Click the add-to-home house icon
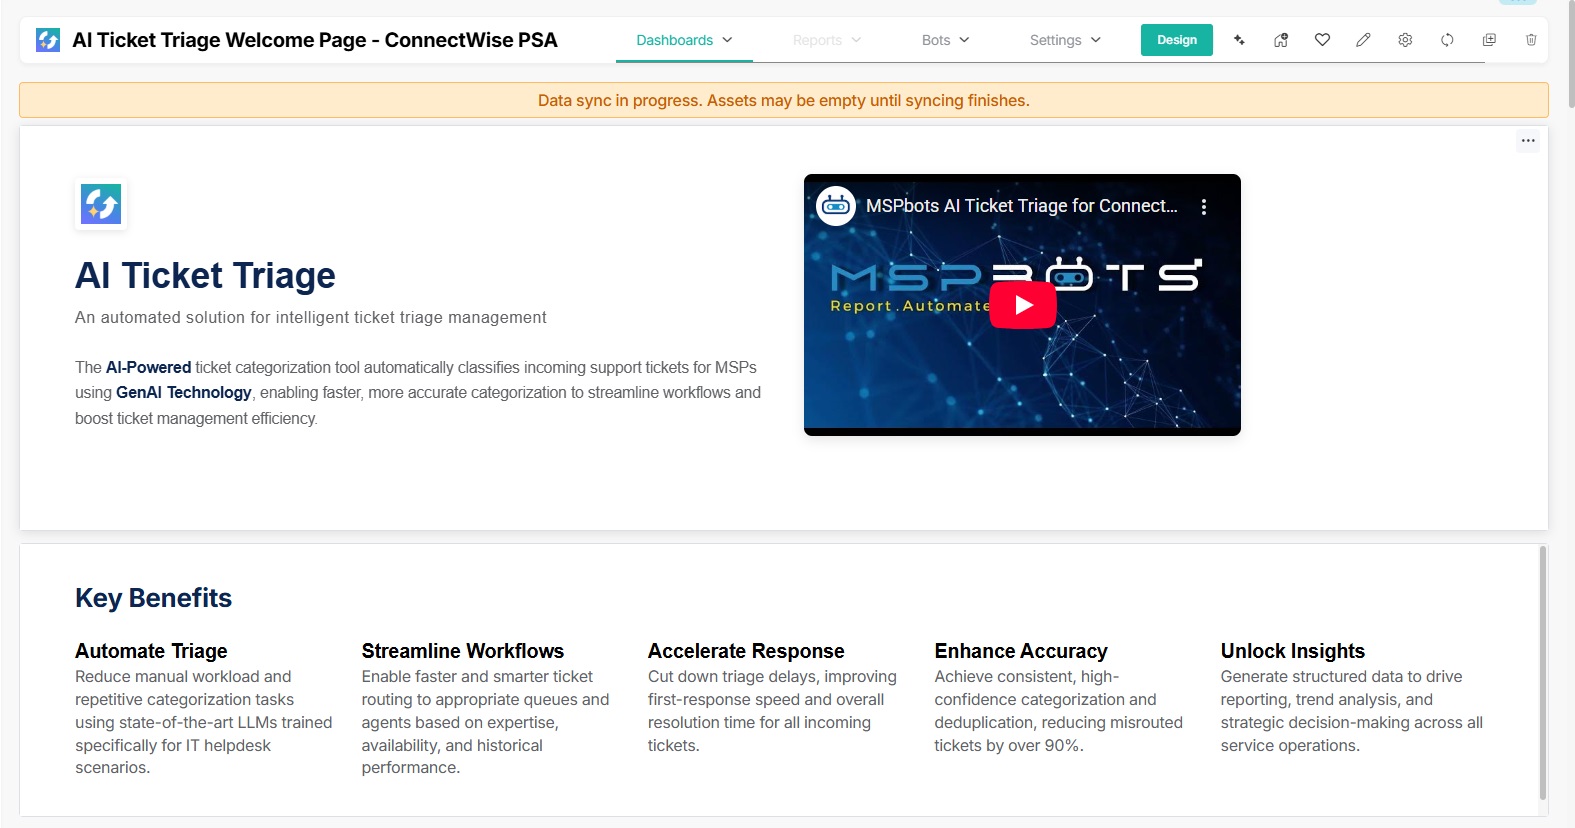Screen dimensions: 1575x828 point(1280,40)
